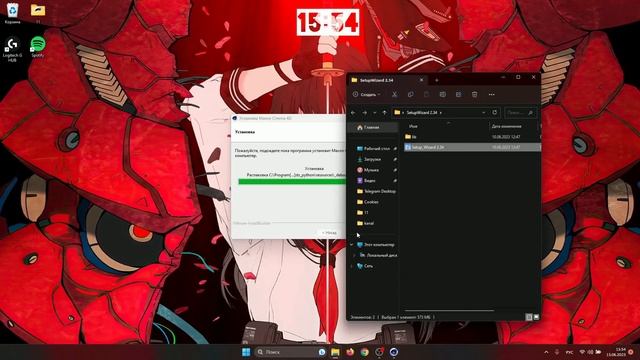Click the SetupWizard 2.34 address bar path
640x360 pixels.
point(422,112)
